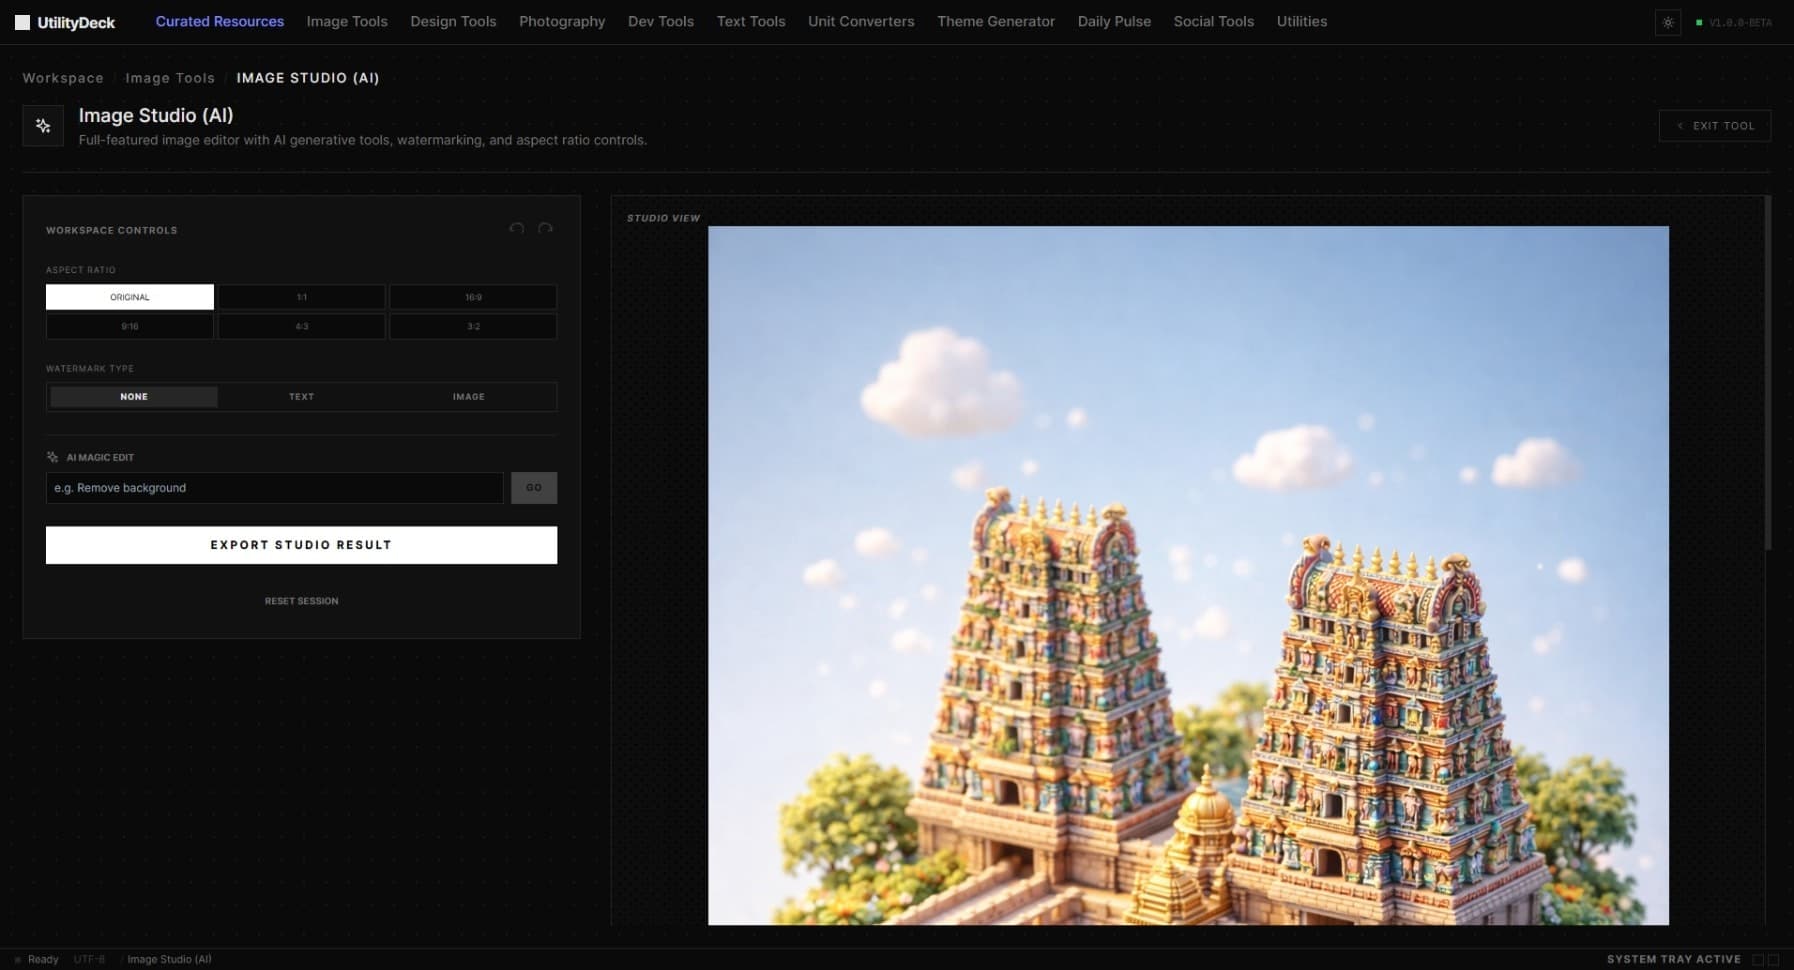
Task: Select the ORIGINAL aspect ratio preset
Action: 129,297
